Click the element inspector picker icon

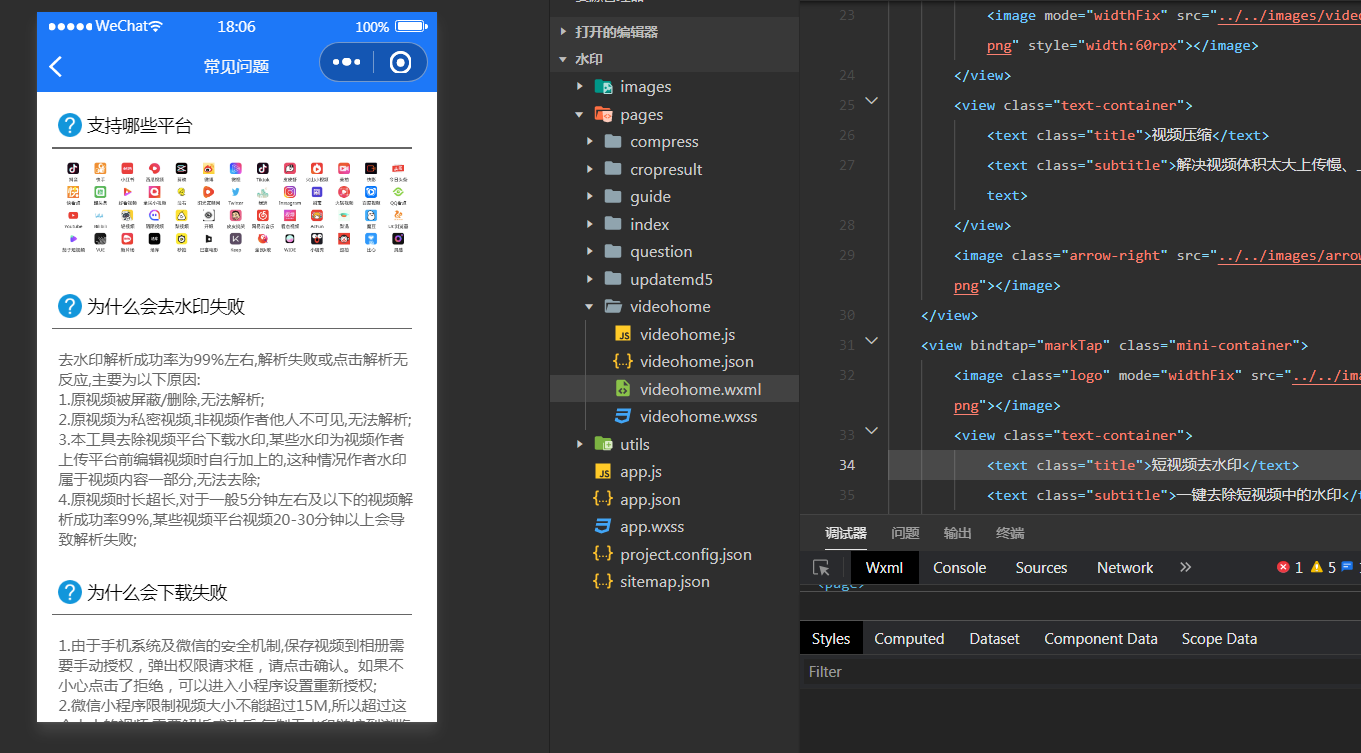(821, 567)
